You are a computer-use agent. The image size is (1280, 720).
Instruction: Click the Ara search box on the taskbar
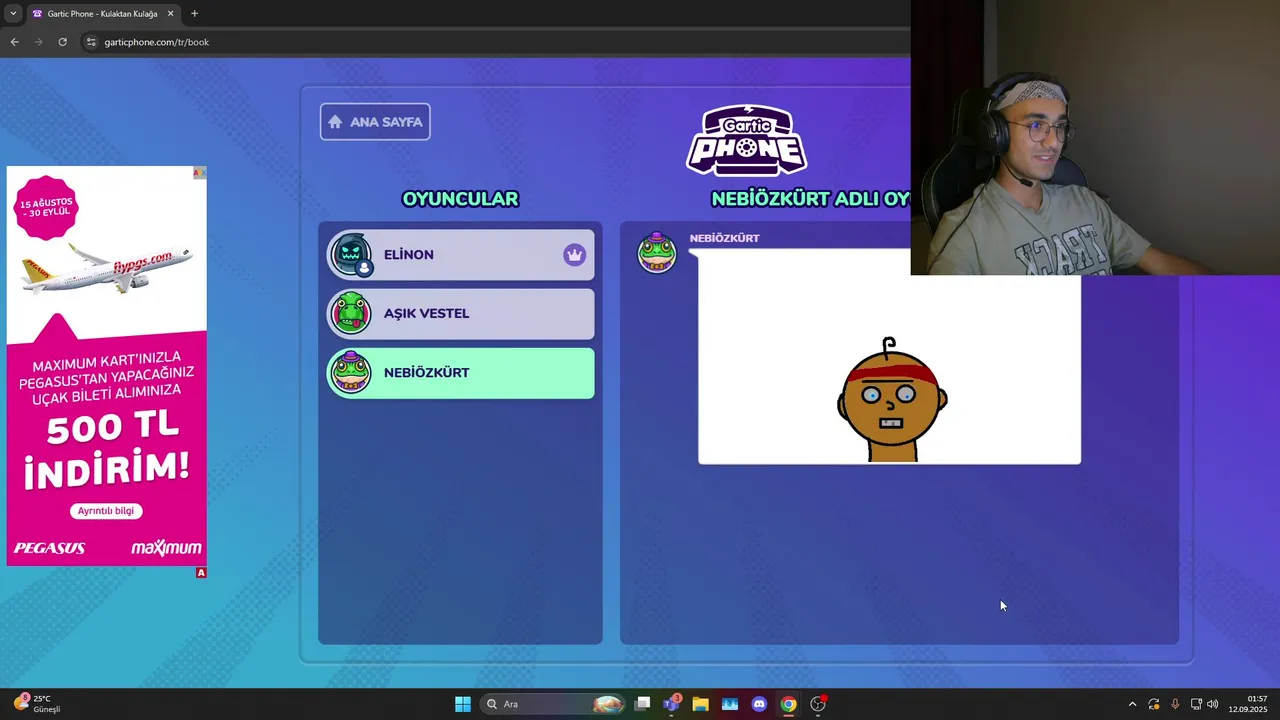(x=553, y=704)
